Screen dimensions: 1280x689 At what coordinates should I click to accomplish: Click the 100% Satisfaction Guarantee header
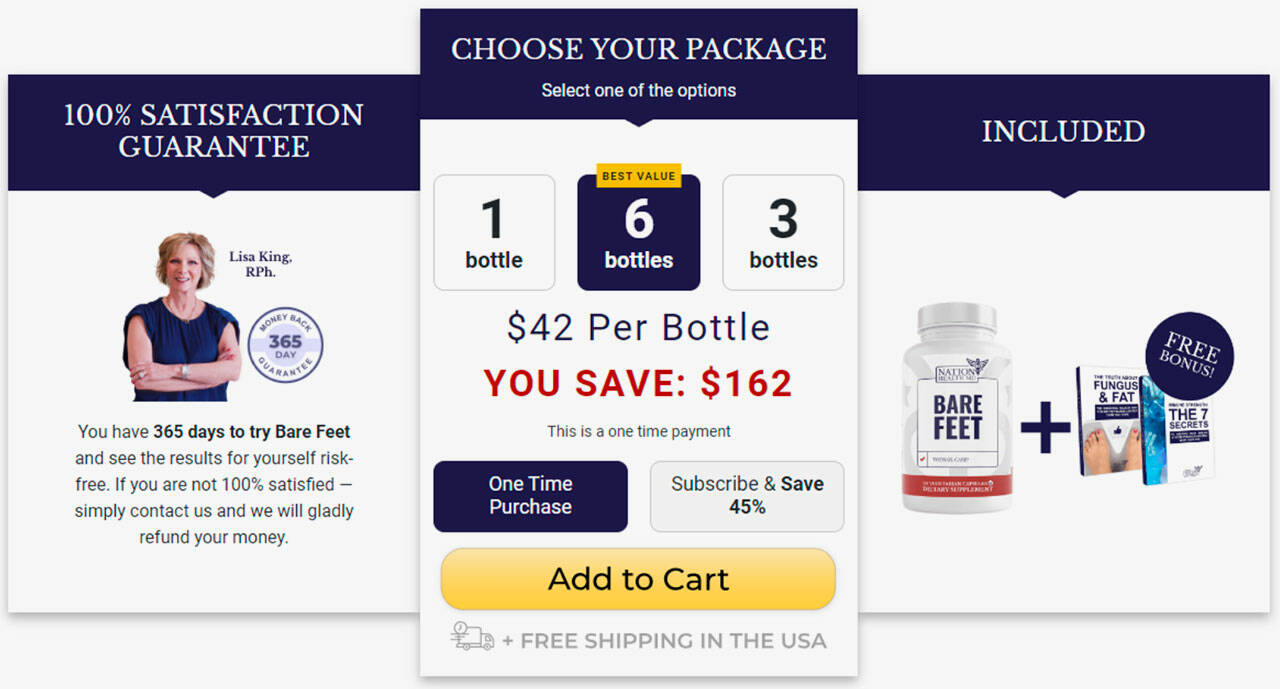(x=213, y=130)
